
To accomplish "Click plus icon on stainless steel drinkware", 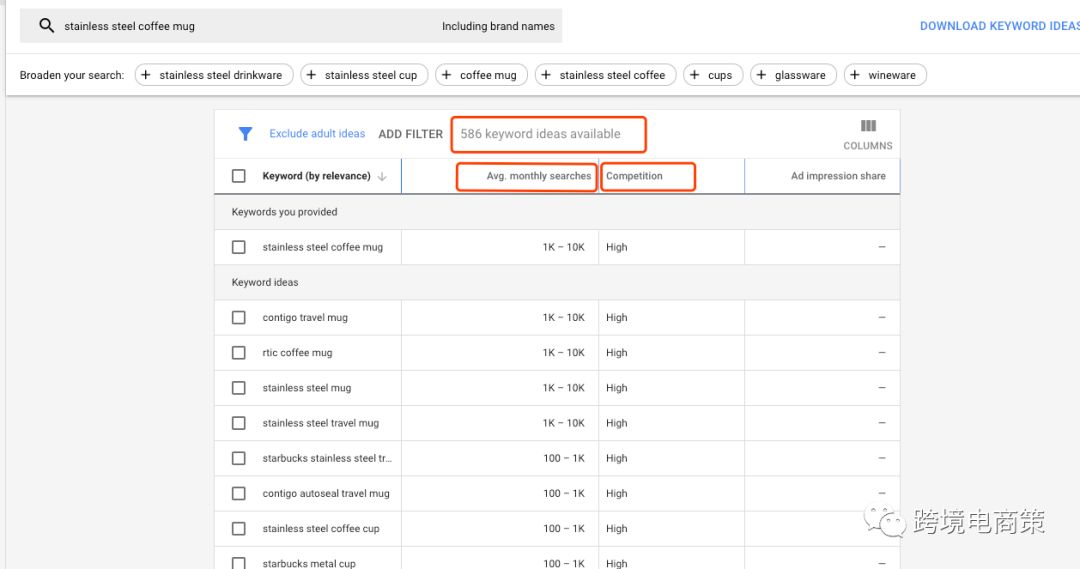I will point(146,75).
